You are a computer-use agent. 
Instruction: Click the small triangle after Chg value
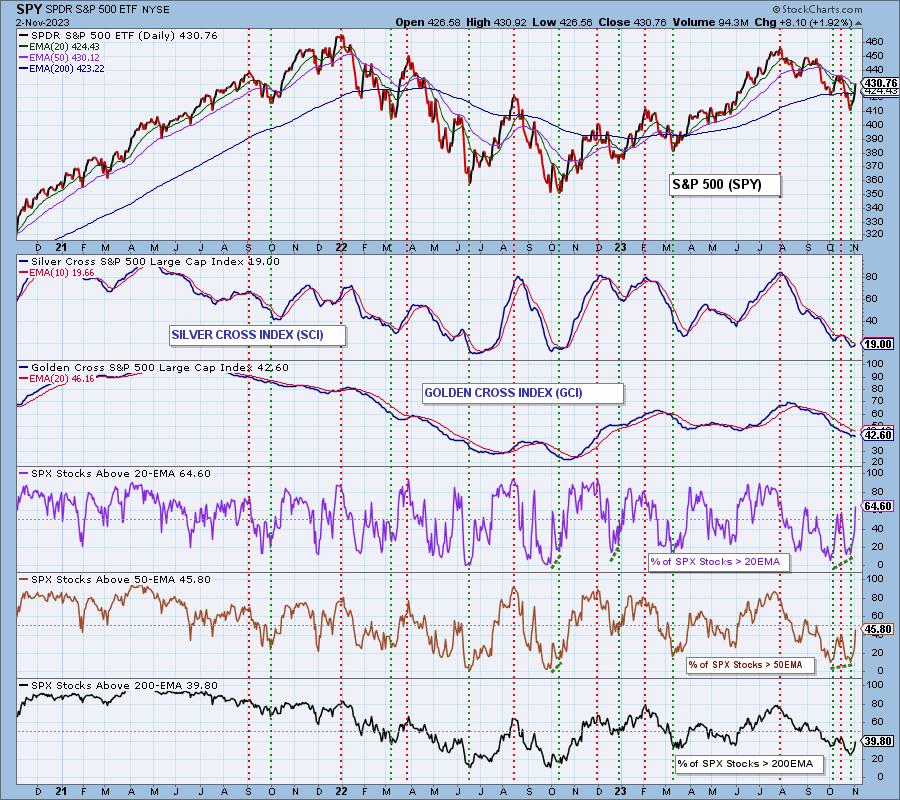coord(858,24)
